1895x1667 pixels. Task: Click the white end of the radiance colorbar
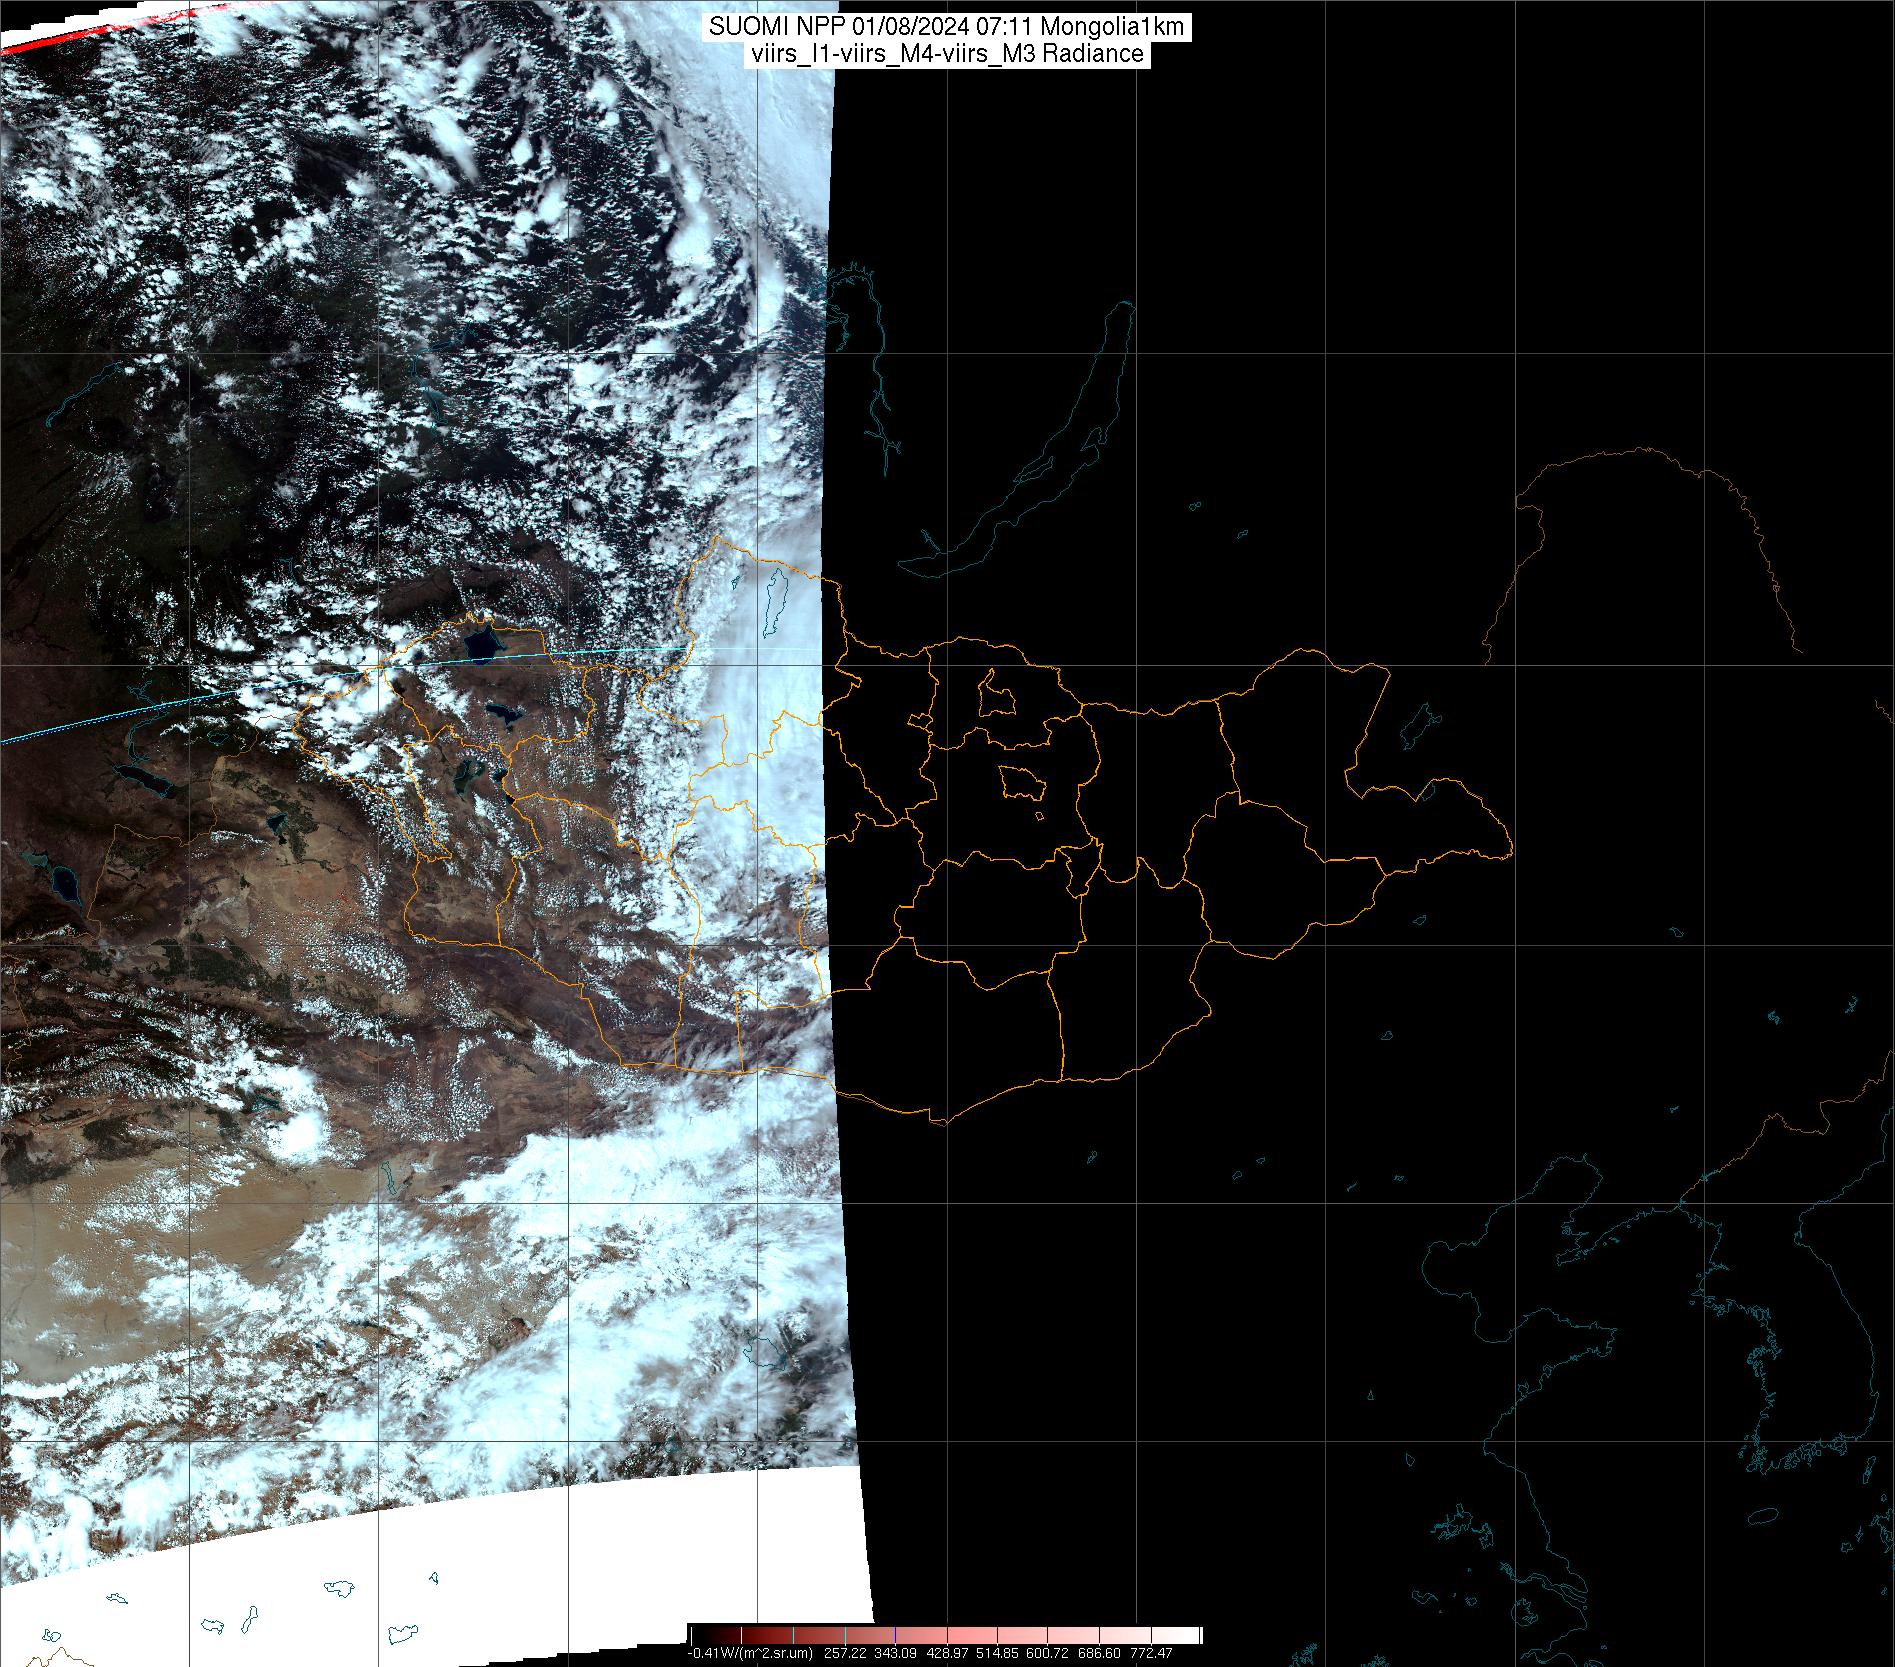(1190, 1635)
